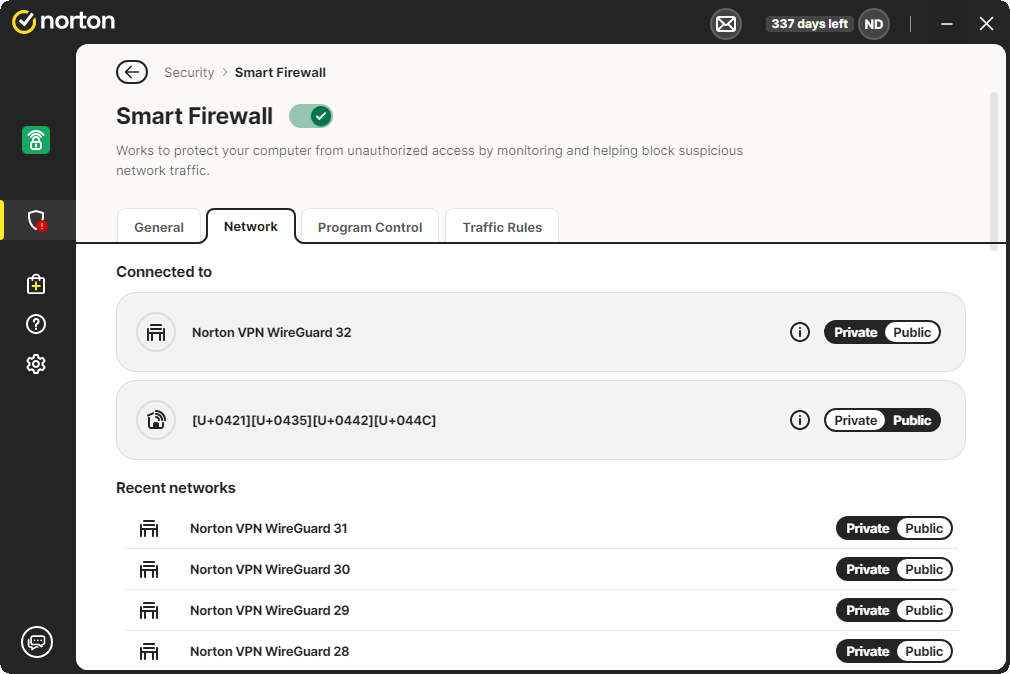Open the mail notifications envelope icon
The height and width of the screenshot is (674, 1010).
coord(726,24)
